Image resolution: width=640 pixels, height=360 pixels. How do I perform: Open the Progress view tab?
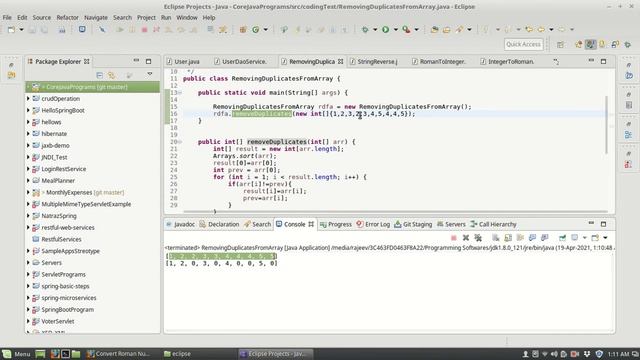336,224
